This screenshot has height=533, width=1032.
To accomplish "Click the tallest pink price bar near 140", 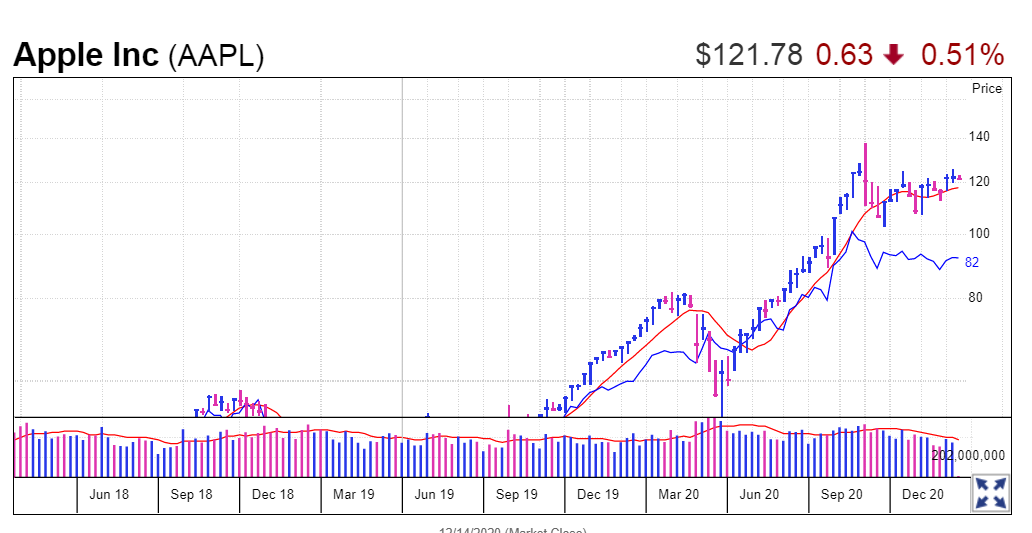I will (x=865, y=174).
